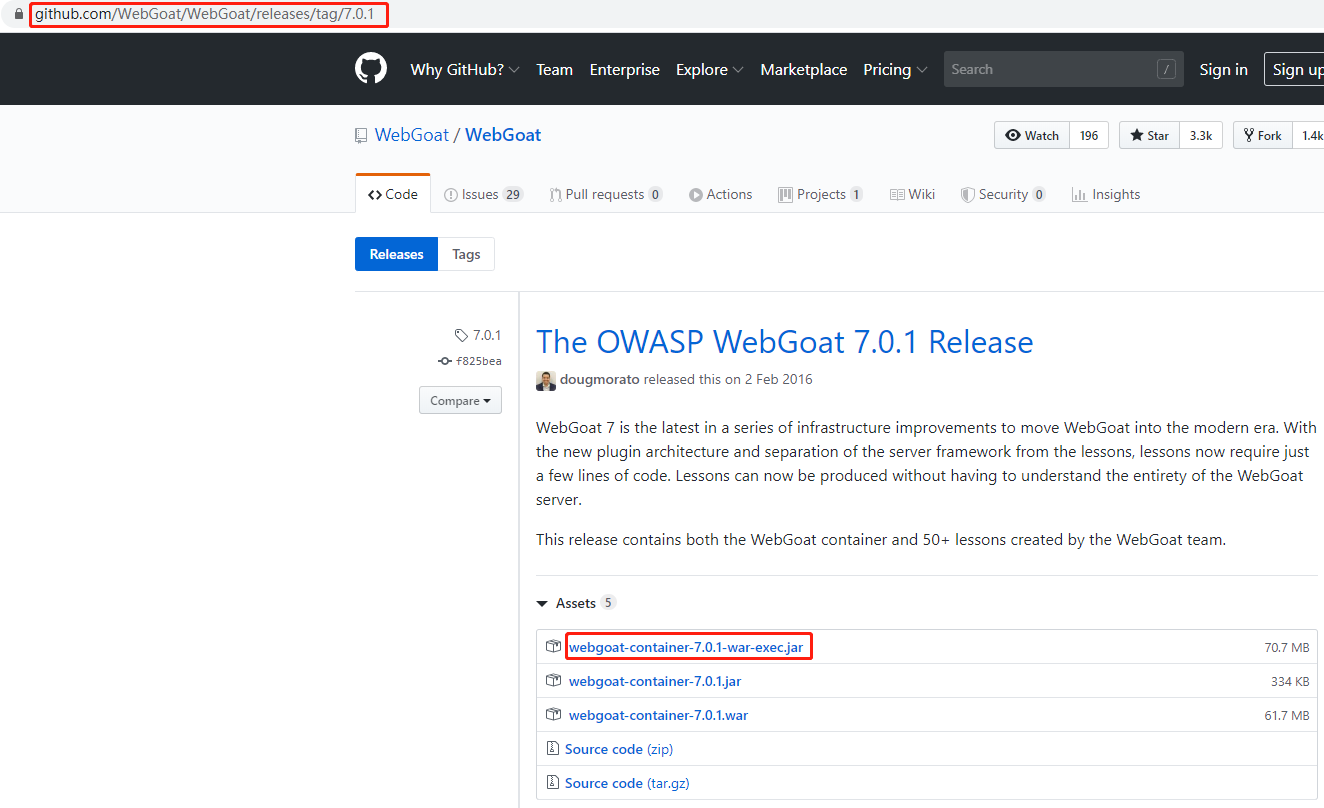Click the Assets count badge 5

[x=608, y=603]
